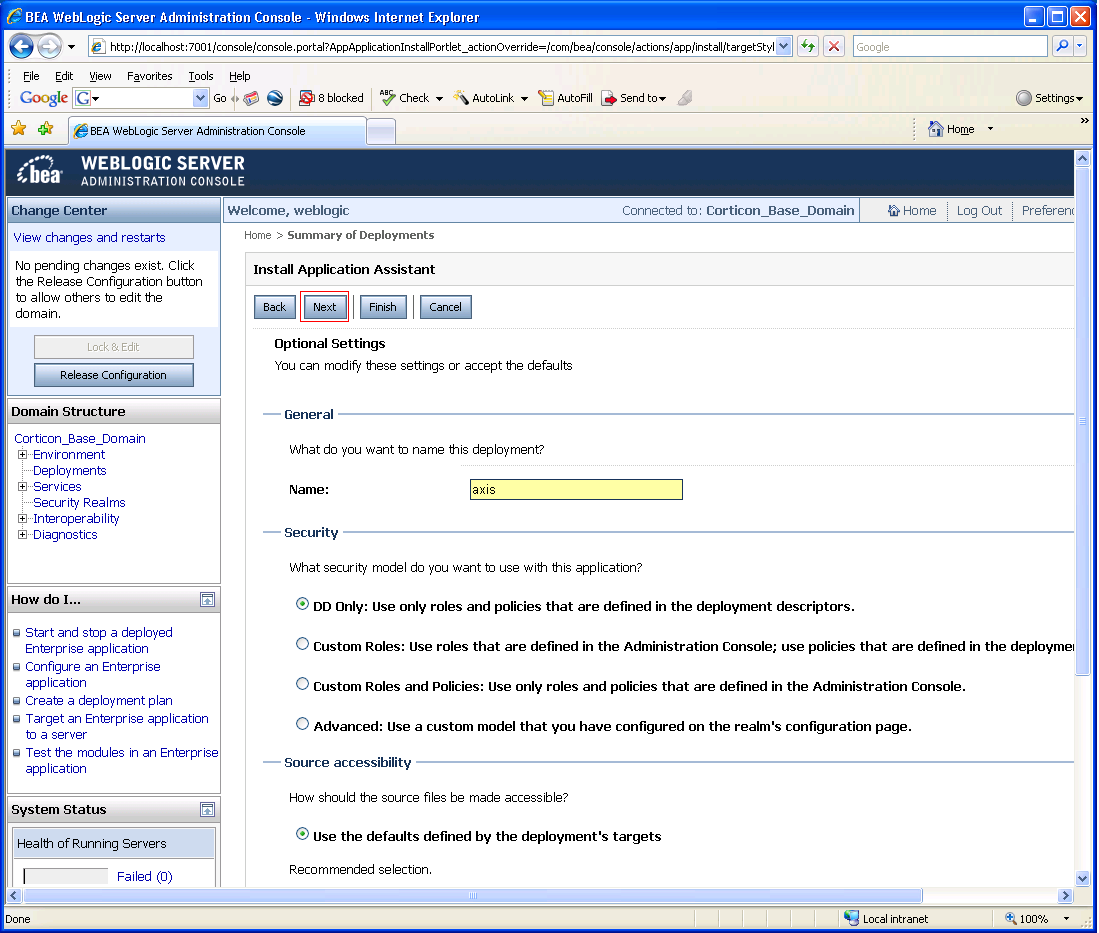Viewport: 1099px width, 933px height.
Task: Open the Deployments tree link
Action: [x=69, y=470]
